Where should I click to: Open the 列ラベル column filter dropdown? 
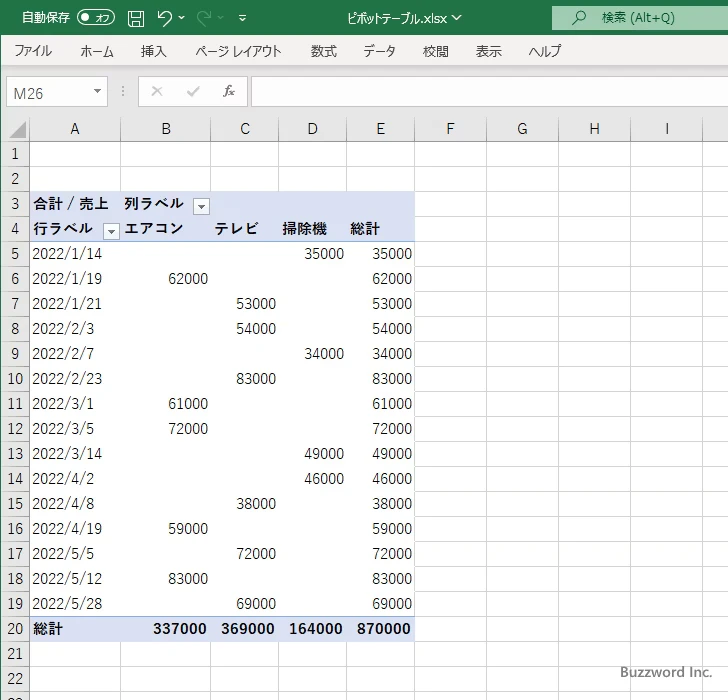201,205
